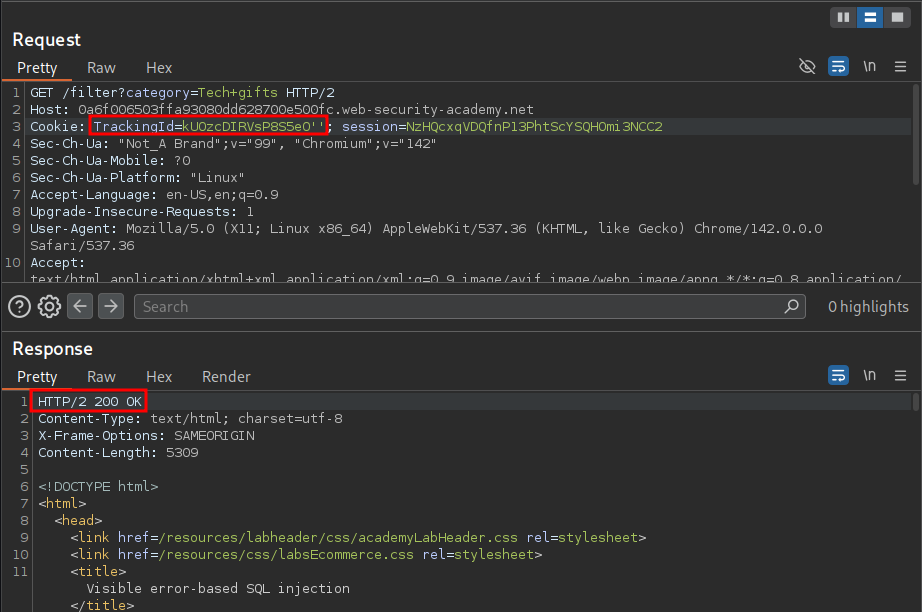This screenshot has height=612, width=922.
Task: Click the magnifier icon in search bar
Action: [x=792, y=307]
